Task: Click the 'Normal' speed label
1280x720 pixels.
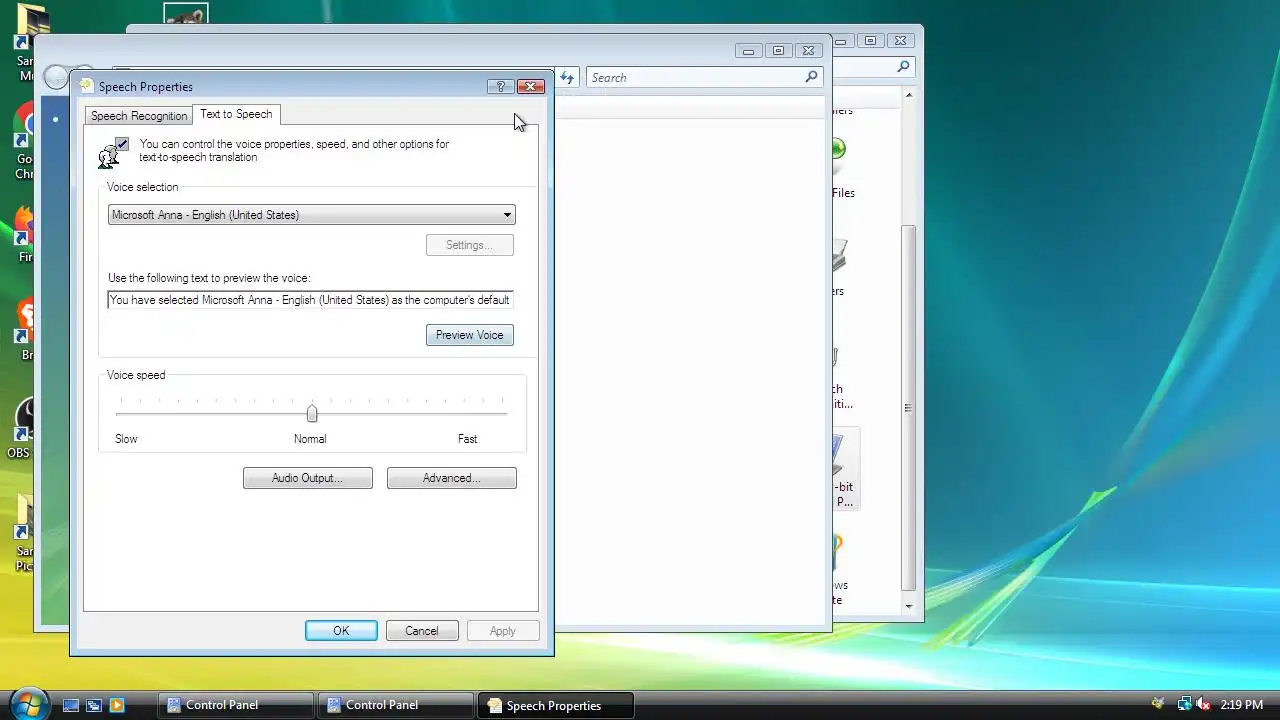Action: coord(310,439)
